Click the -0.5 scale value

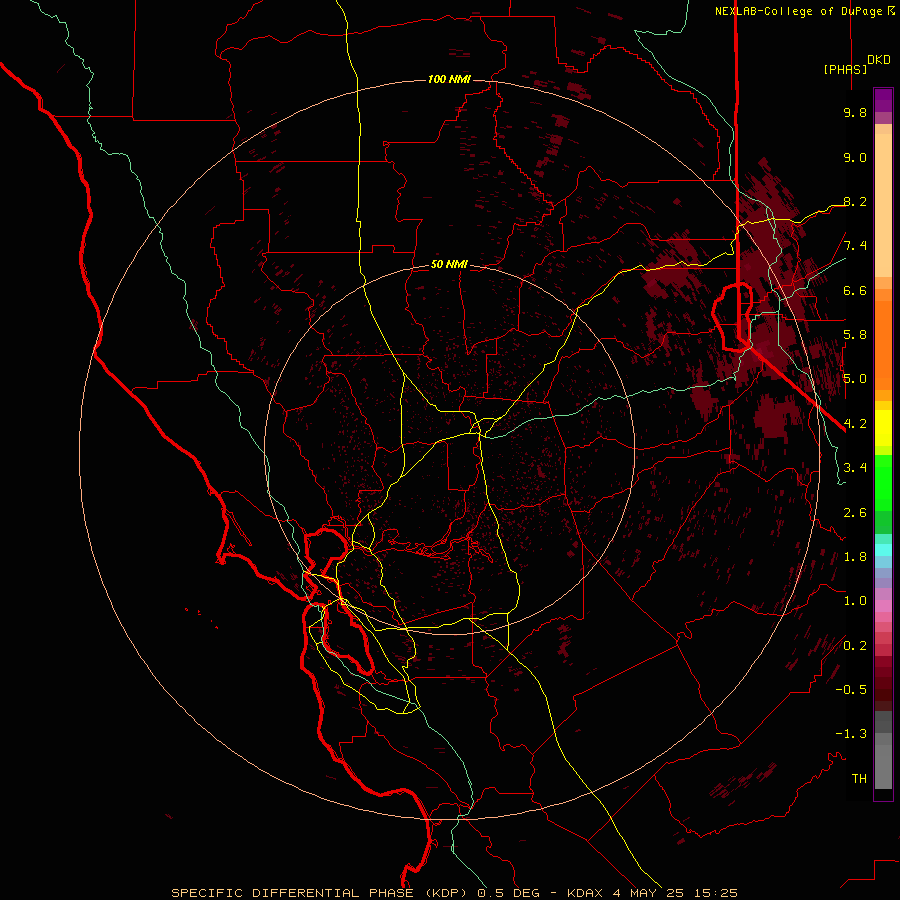click(x=851, y=690)
